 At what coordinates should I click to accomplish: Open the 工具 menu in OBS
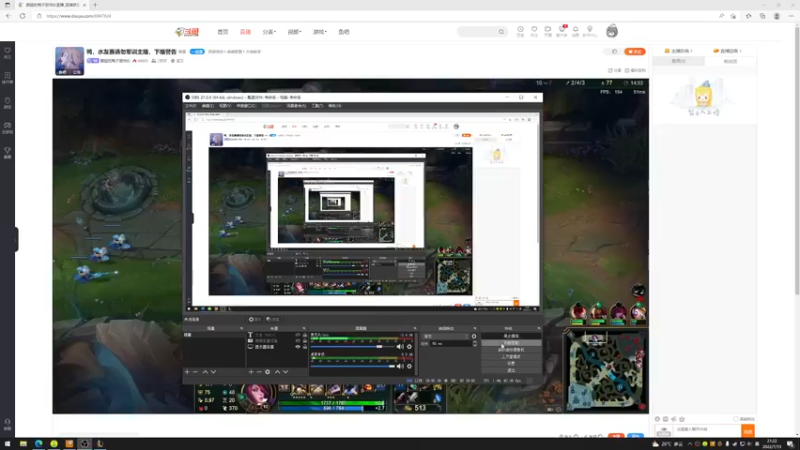(x=317, y=106)
